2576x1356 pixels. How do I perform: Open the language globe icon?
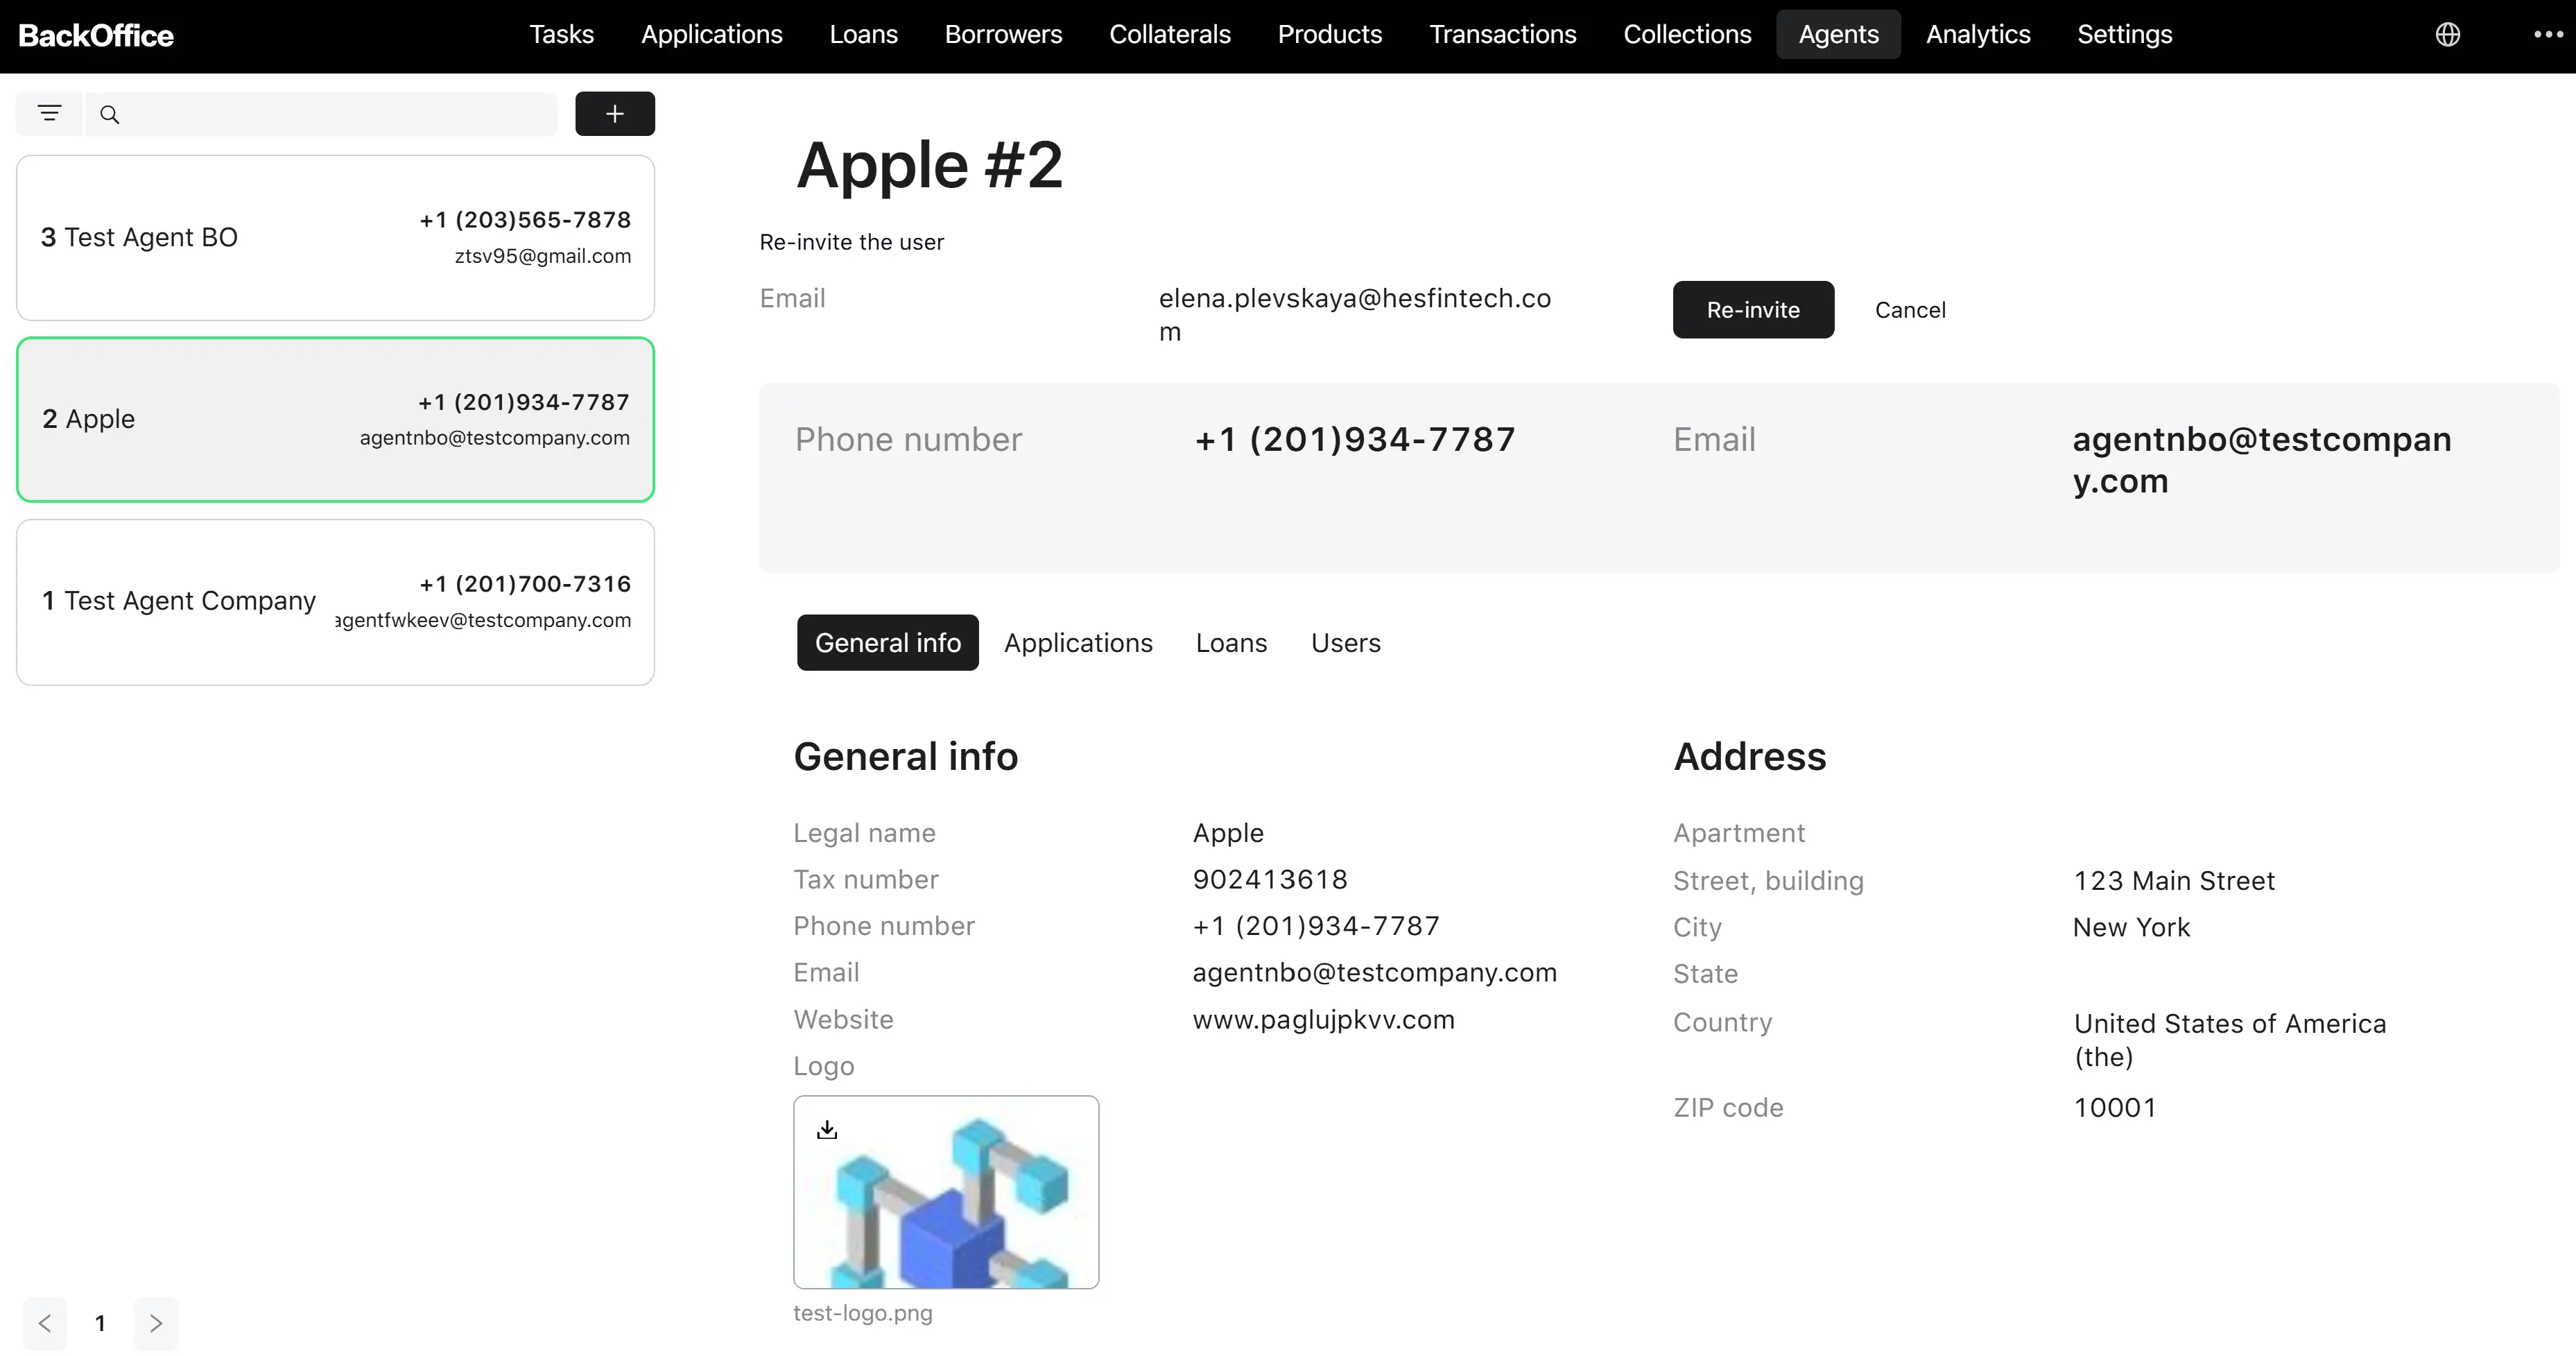[x=2447, y=35]
